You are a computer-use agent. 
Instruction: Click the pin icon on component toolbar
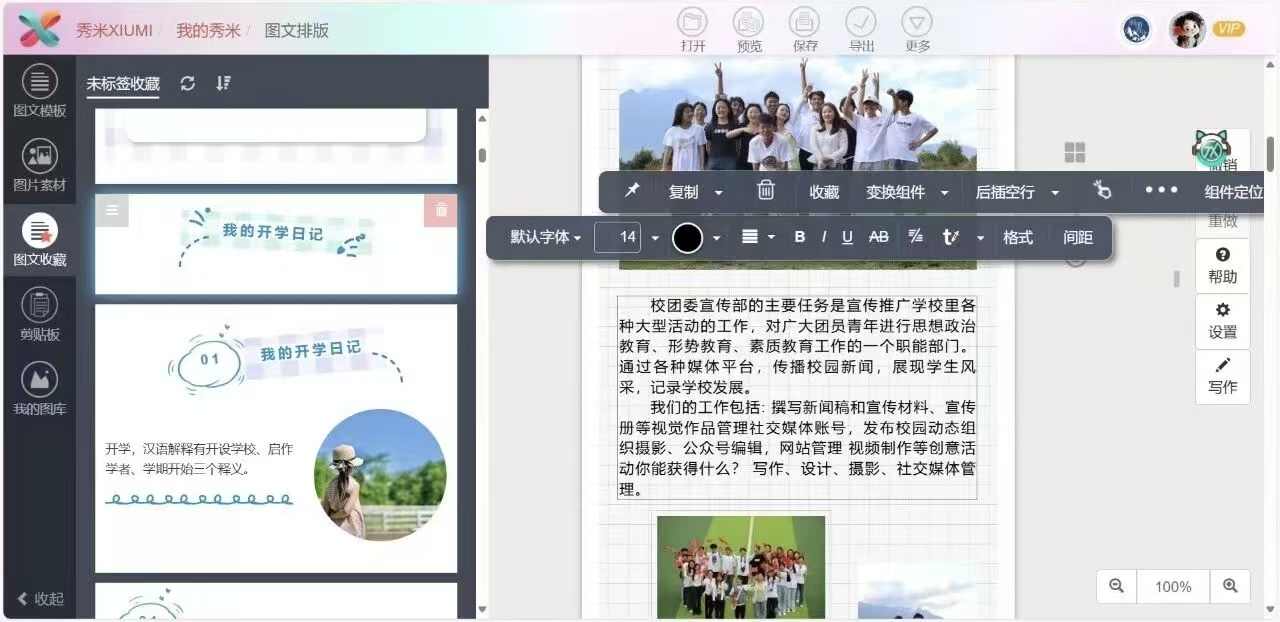click(632, 191)
